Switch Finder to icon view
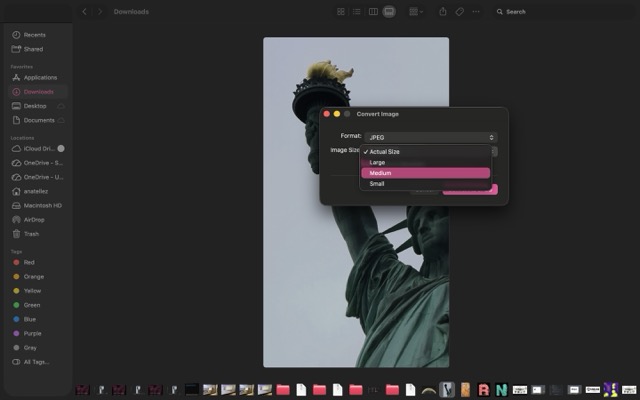 pyautogui.click(x=341, y=12)
